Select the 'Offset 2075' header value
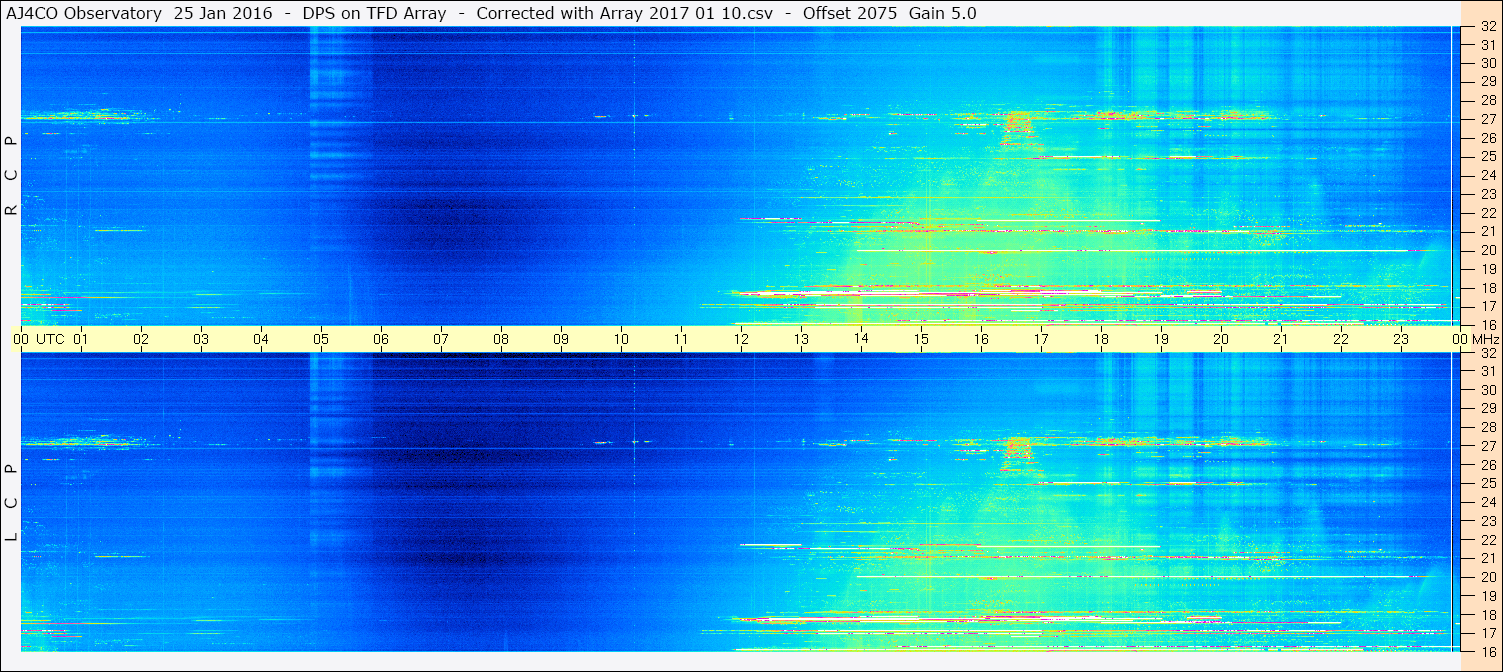The width and height of the screenshot is (1503, 672). click(850, 13)
